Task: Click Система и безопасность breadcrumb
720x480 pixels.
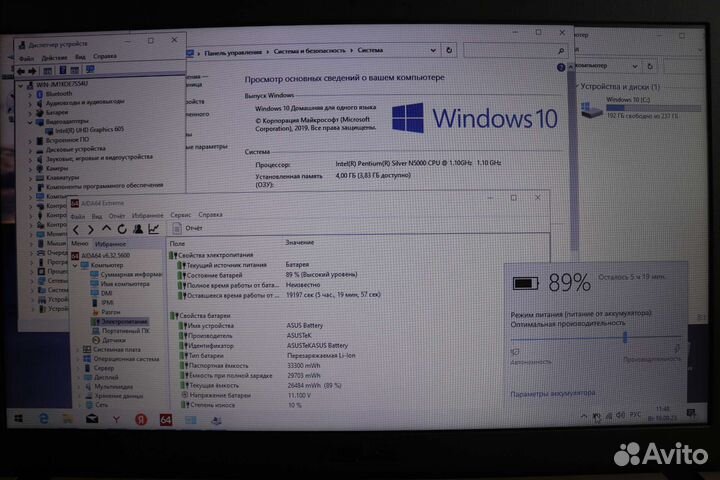Action: click(x=309, y=51)
